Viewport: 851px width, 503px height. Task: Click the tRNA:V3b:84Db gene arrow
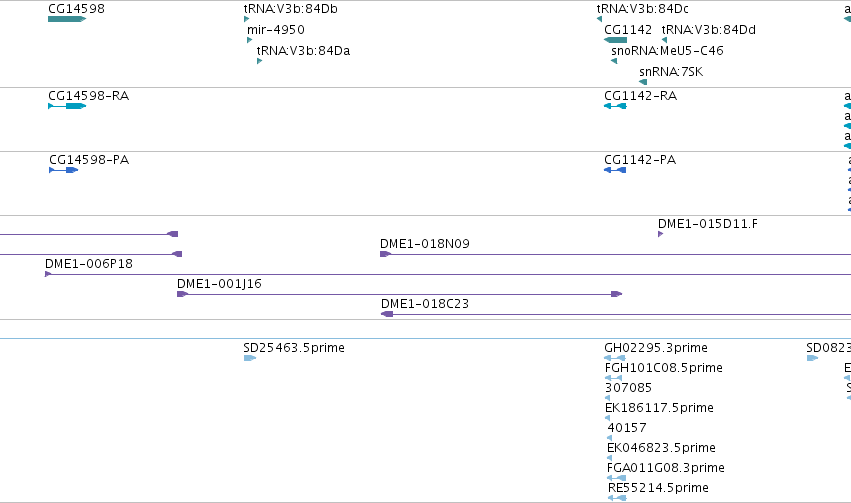[247, 19]
